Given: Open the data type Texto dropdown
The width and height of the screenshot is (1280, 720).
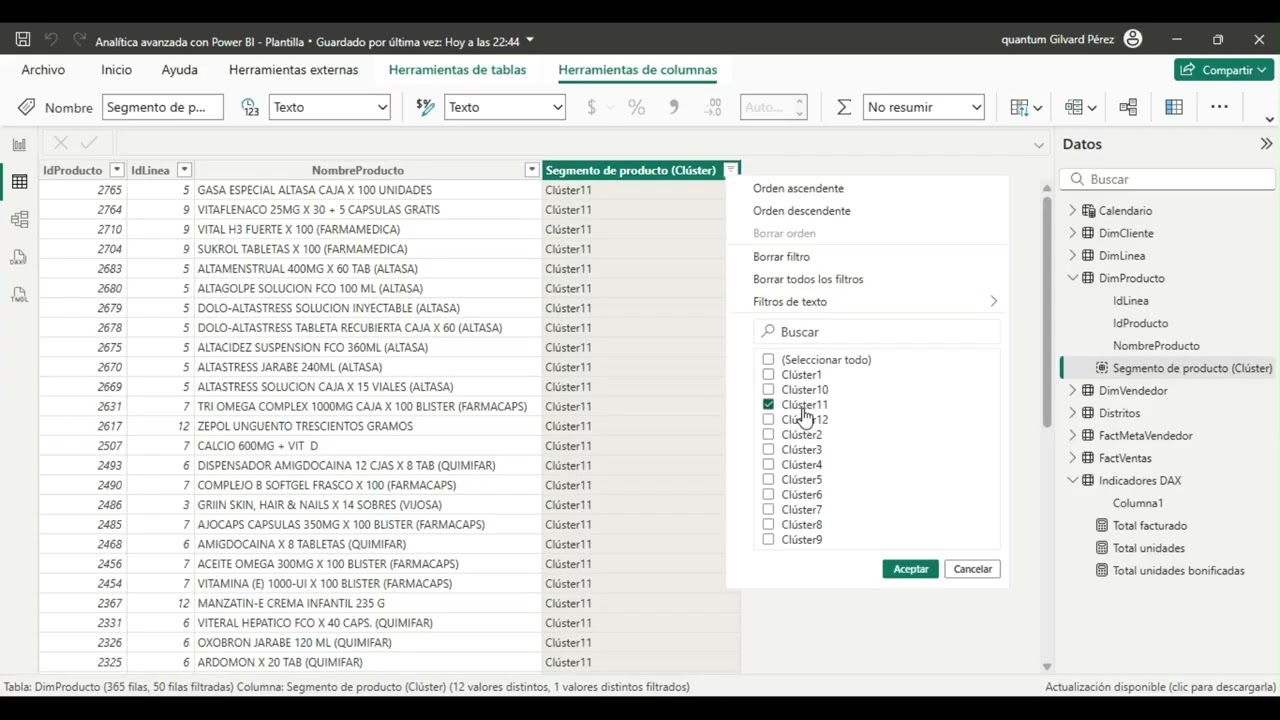Looking at the screenshot, I should 329,107.
